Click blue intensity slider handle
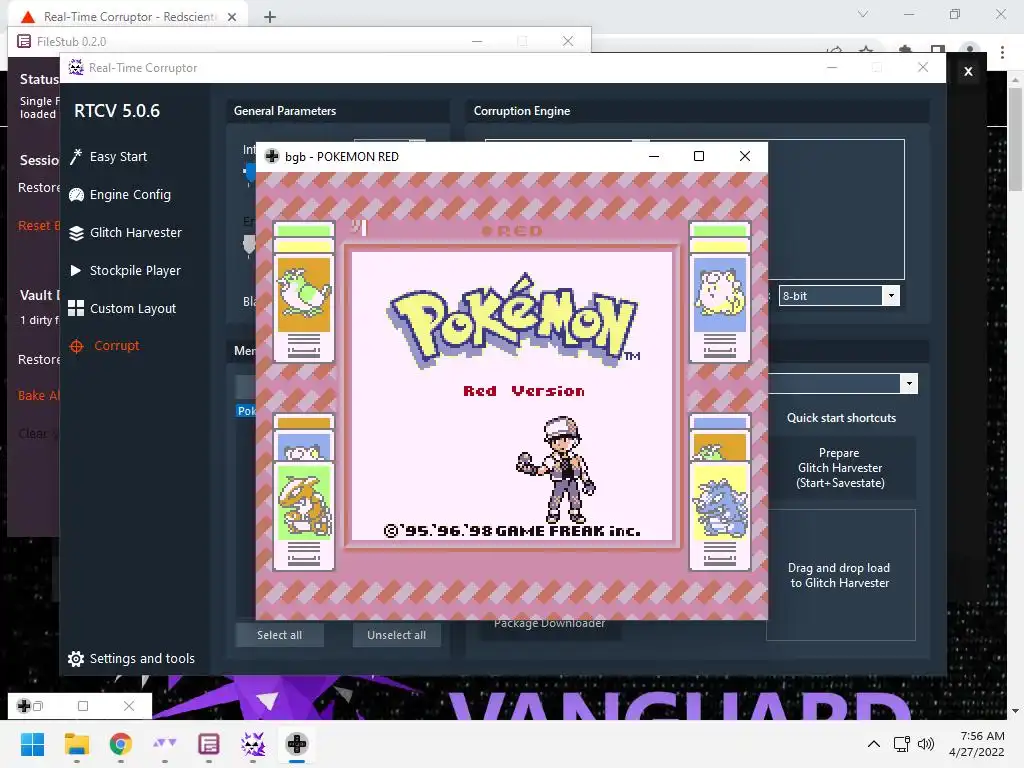This screenshot has width=1024, height=768. tap(249, 173)
